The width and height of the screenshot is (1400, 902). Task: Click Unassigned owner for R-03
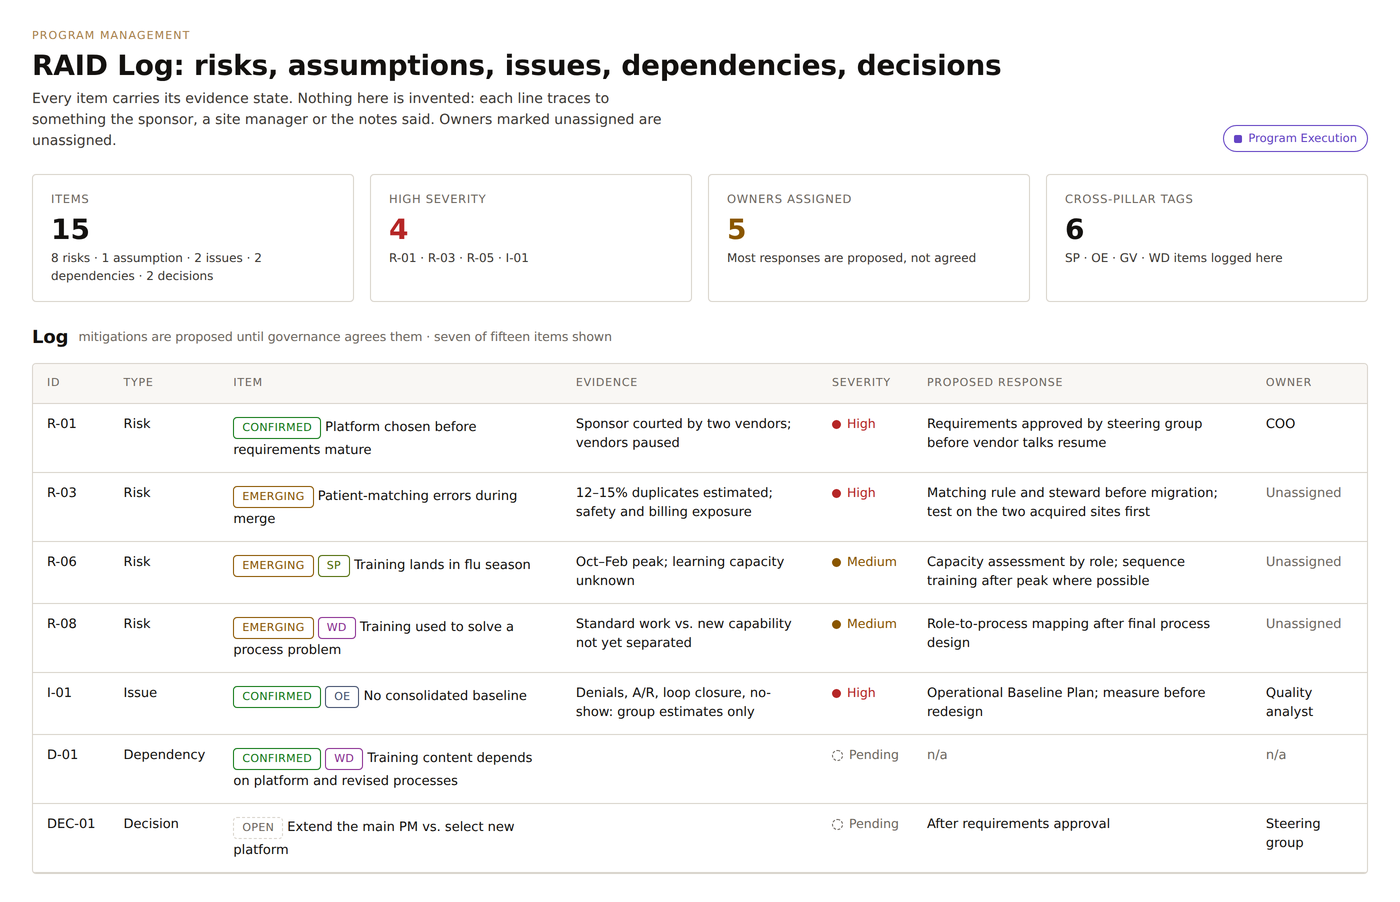click(1303, 493)
